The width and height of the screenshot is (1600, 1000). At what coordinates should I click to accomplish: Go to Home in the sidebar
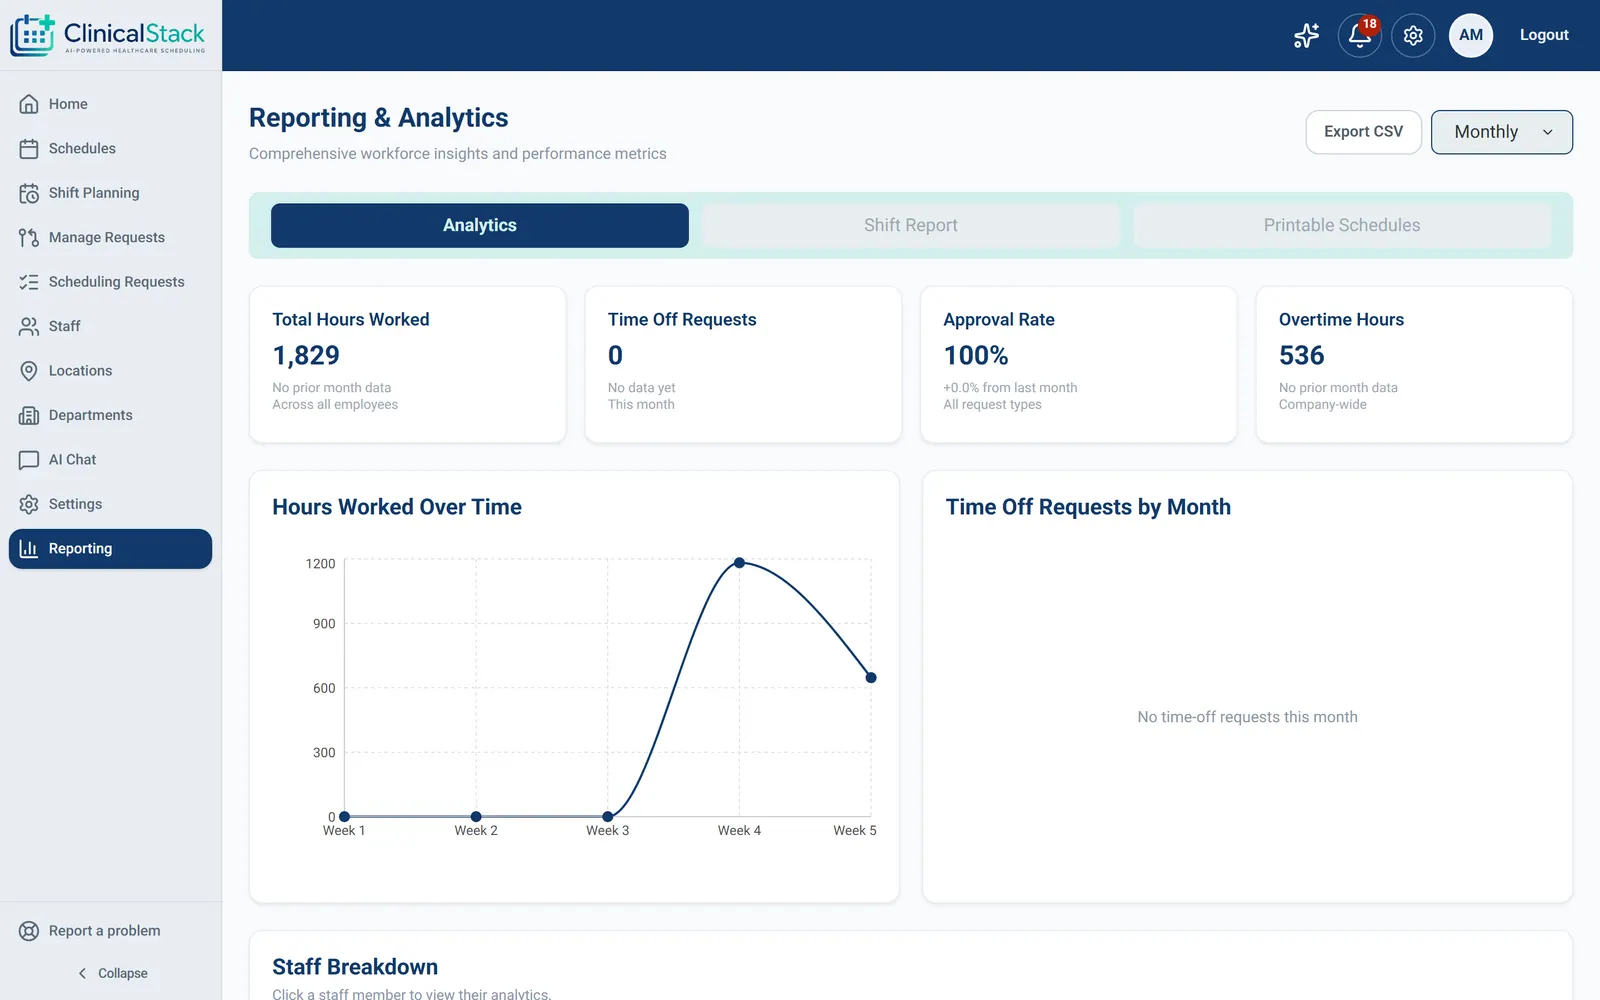coord(110,104)
